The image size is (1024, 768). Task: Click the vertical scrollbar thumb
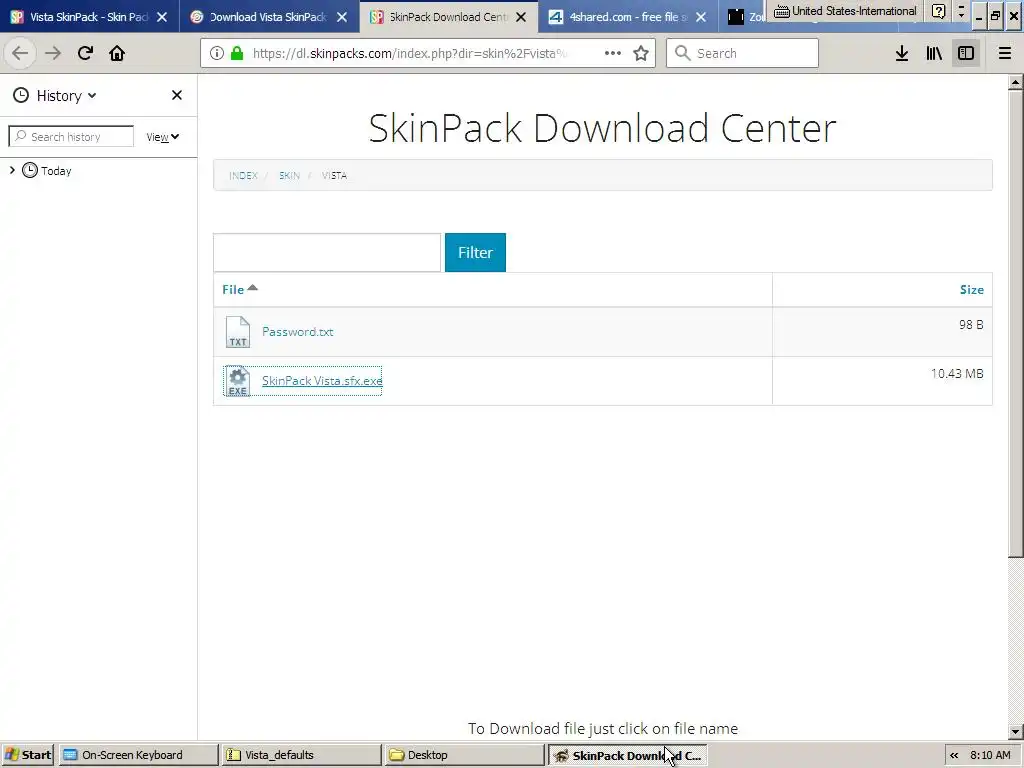[x=1016, y=323]
